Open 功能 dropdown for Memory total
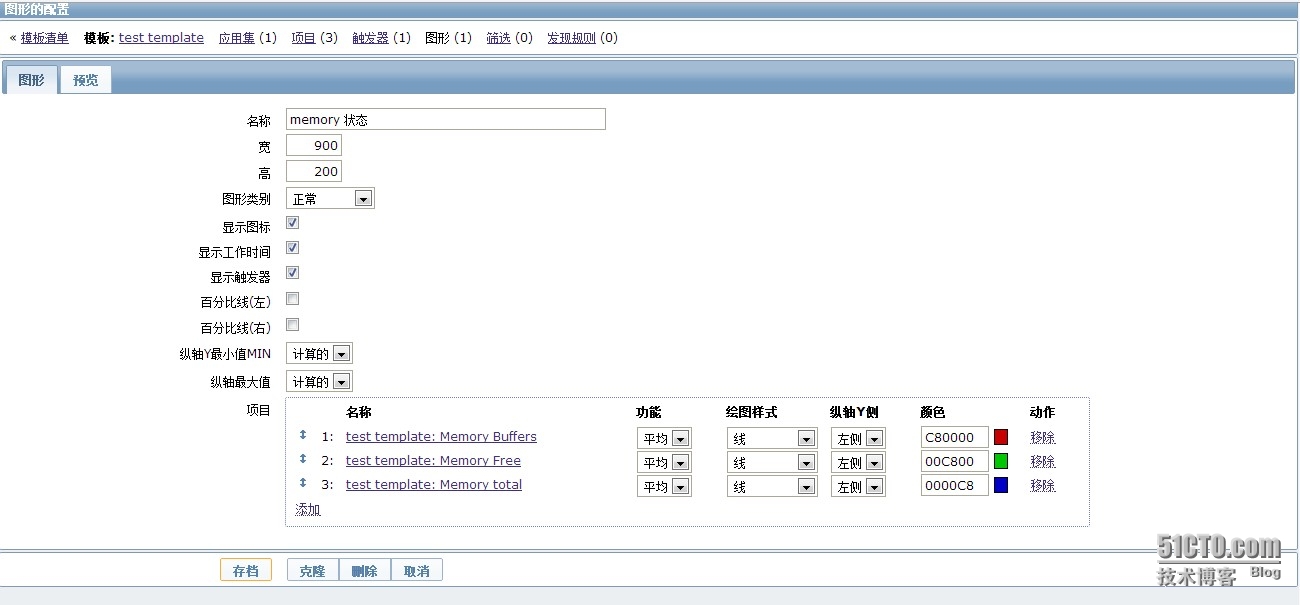The width and height of the screenshot is (1300, 605). coord(664,486)
